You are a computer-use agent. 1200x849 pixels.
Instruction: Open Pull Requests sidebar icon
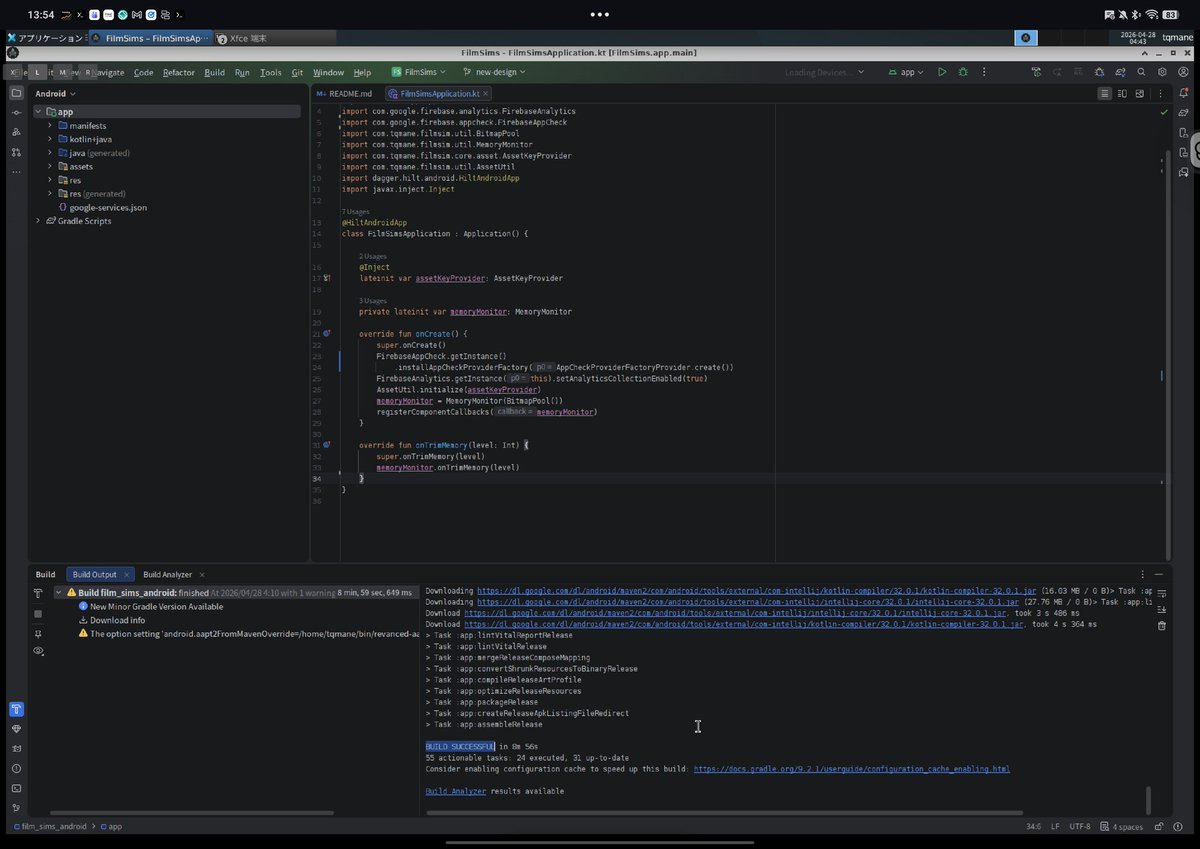coord(16,152)
